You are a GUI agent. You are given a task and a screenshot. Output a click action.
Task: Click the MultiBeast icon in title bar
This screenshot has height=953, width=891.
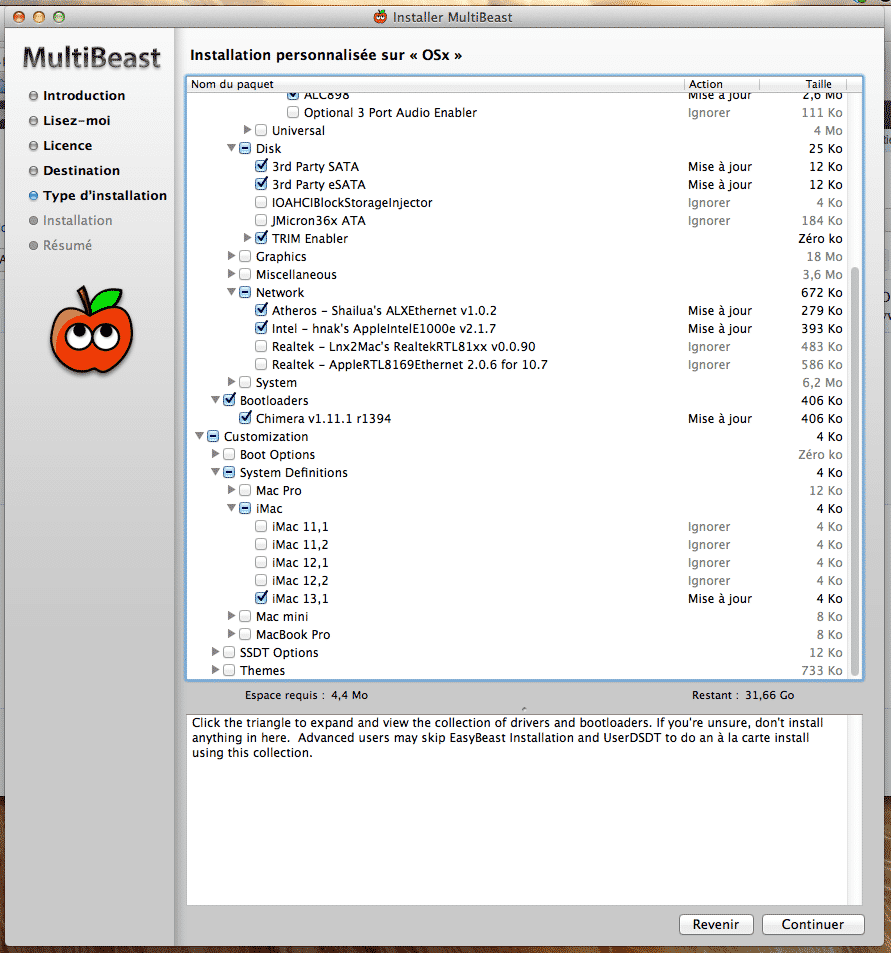point(380,16)
